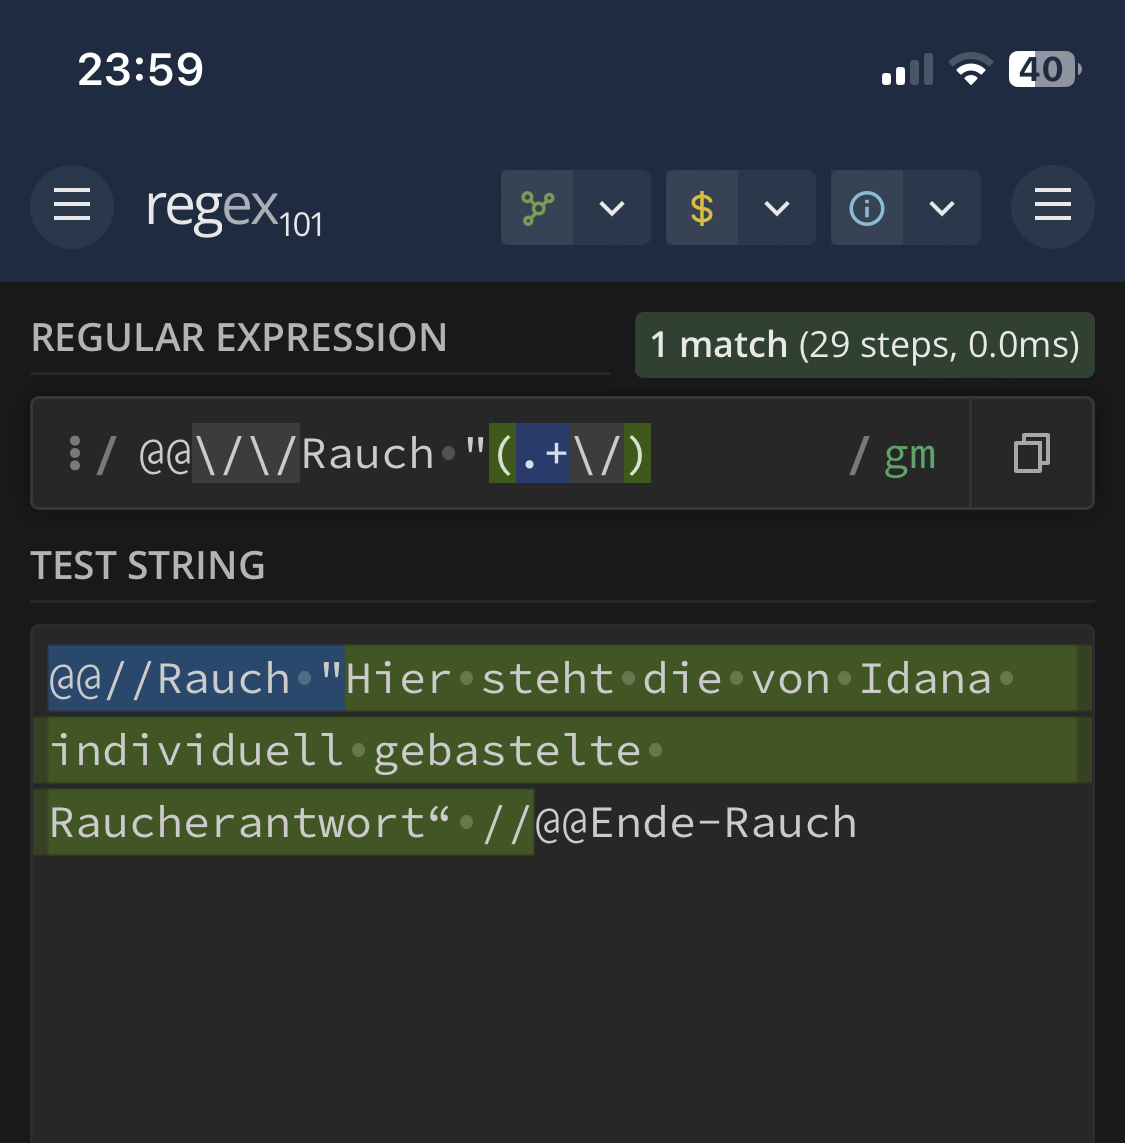Click the yellow dollar sign icon

click(701, 208)
